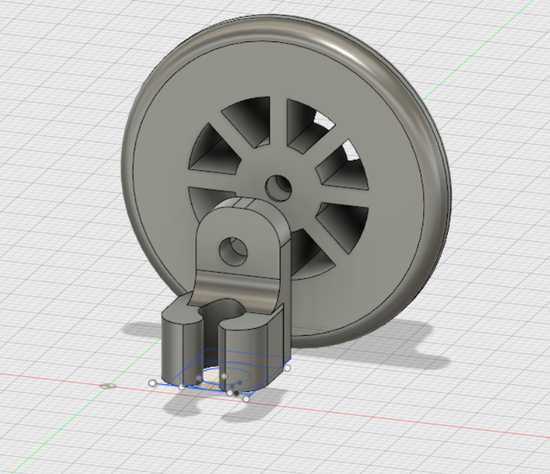Pick the dark filled sketch point at the bracket base
Screen dimensions: 550x474
[236, 393]
